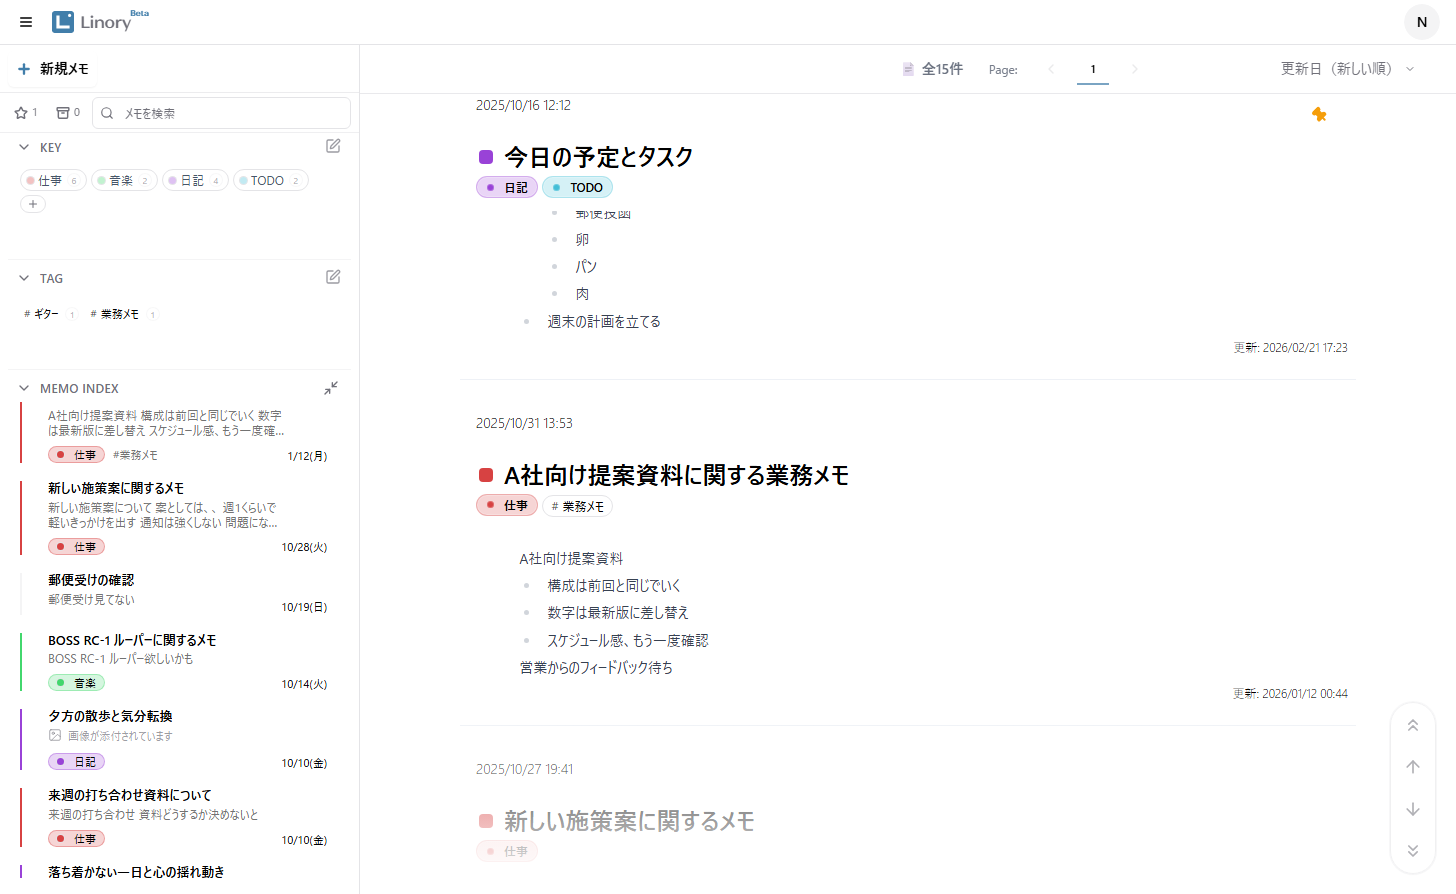The width and height of the screenshot is (1456, 894).
Task: Collapse MEMO INDEX using its shrink icon
Action: click(331, 388)
